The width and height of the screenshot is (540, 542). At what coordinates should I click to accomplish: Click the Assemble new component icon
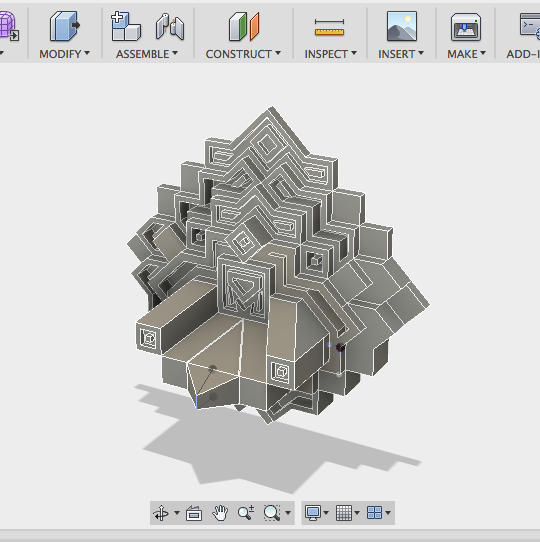coord(125,26)
